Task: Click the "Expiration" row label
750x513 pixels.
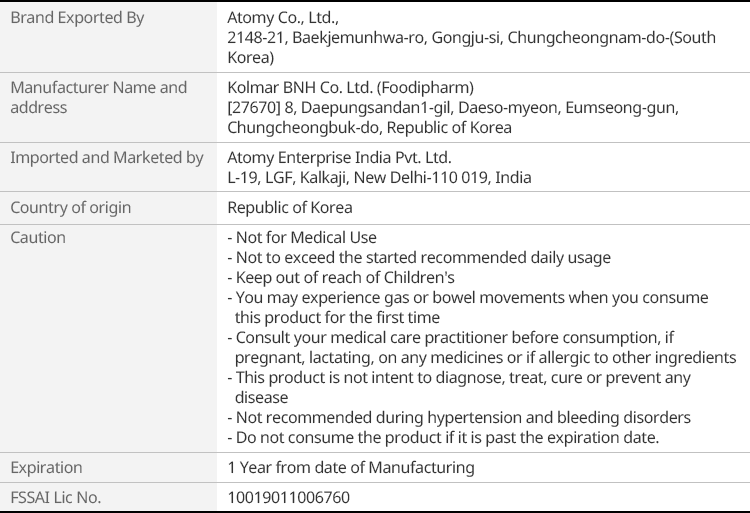Action: tap(46, 468)
